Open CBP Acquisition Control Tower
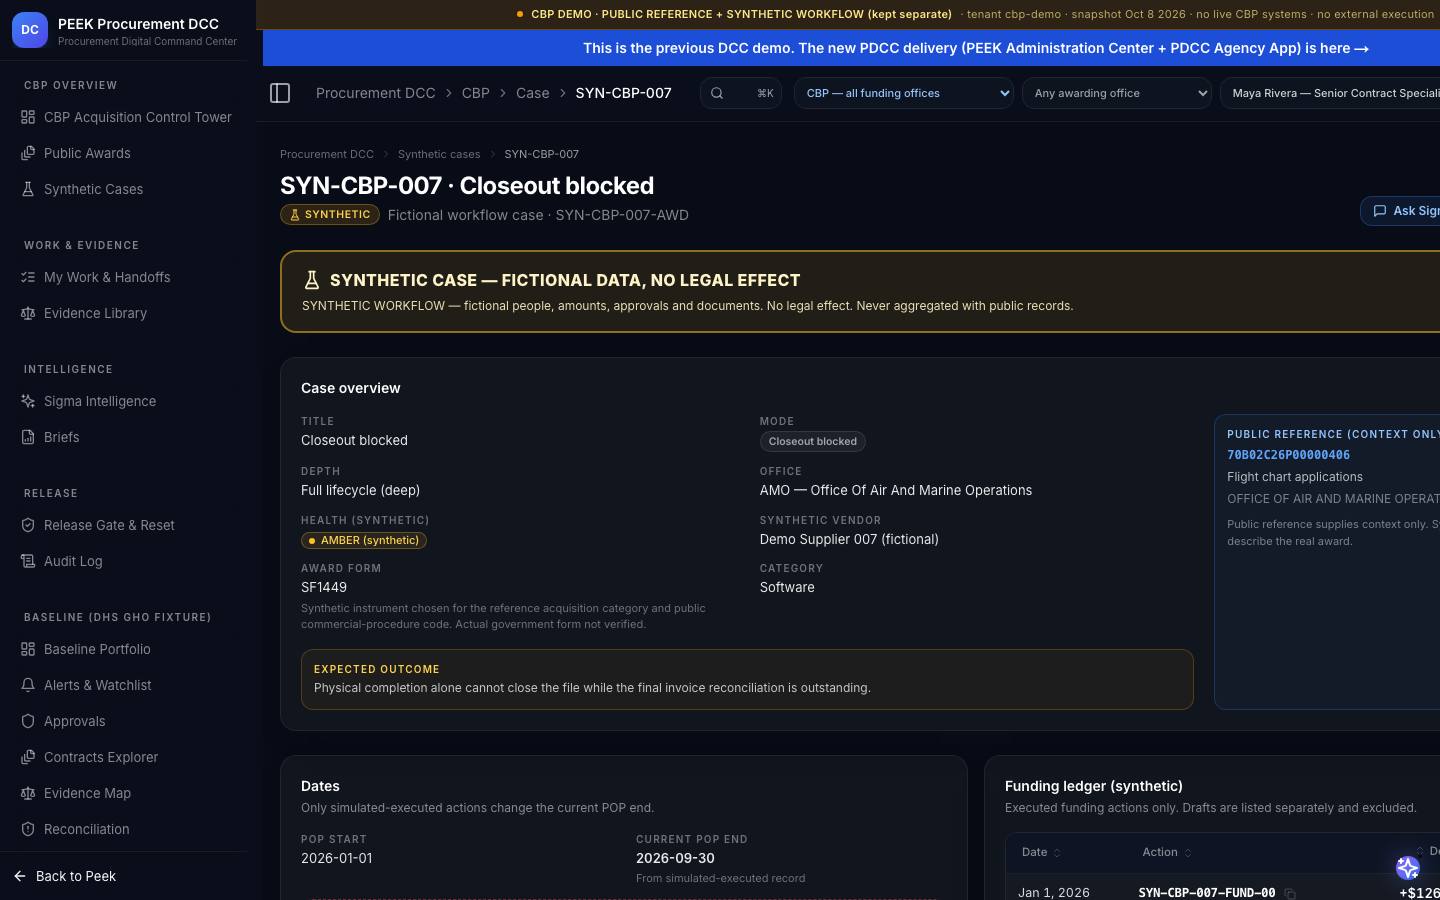1440x900 pixels. click(x=124, y=117)
